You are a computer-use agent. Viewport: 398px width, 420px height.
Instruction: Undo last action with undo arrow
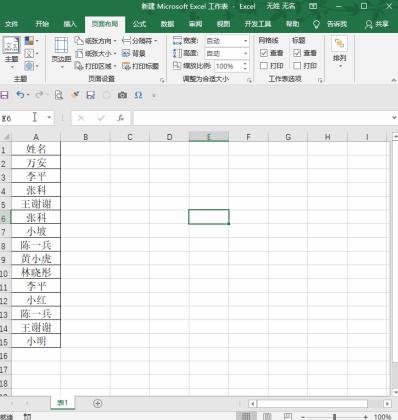coord(20,95)
